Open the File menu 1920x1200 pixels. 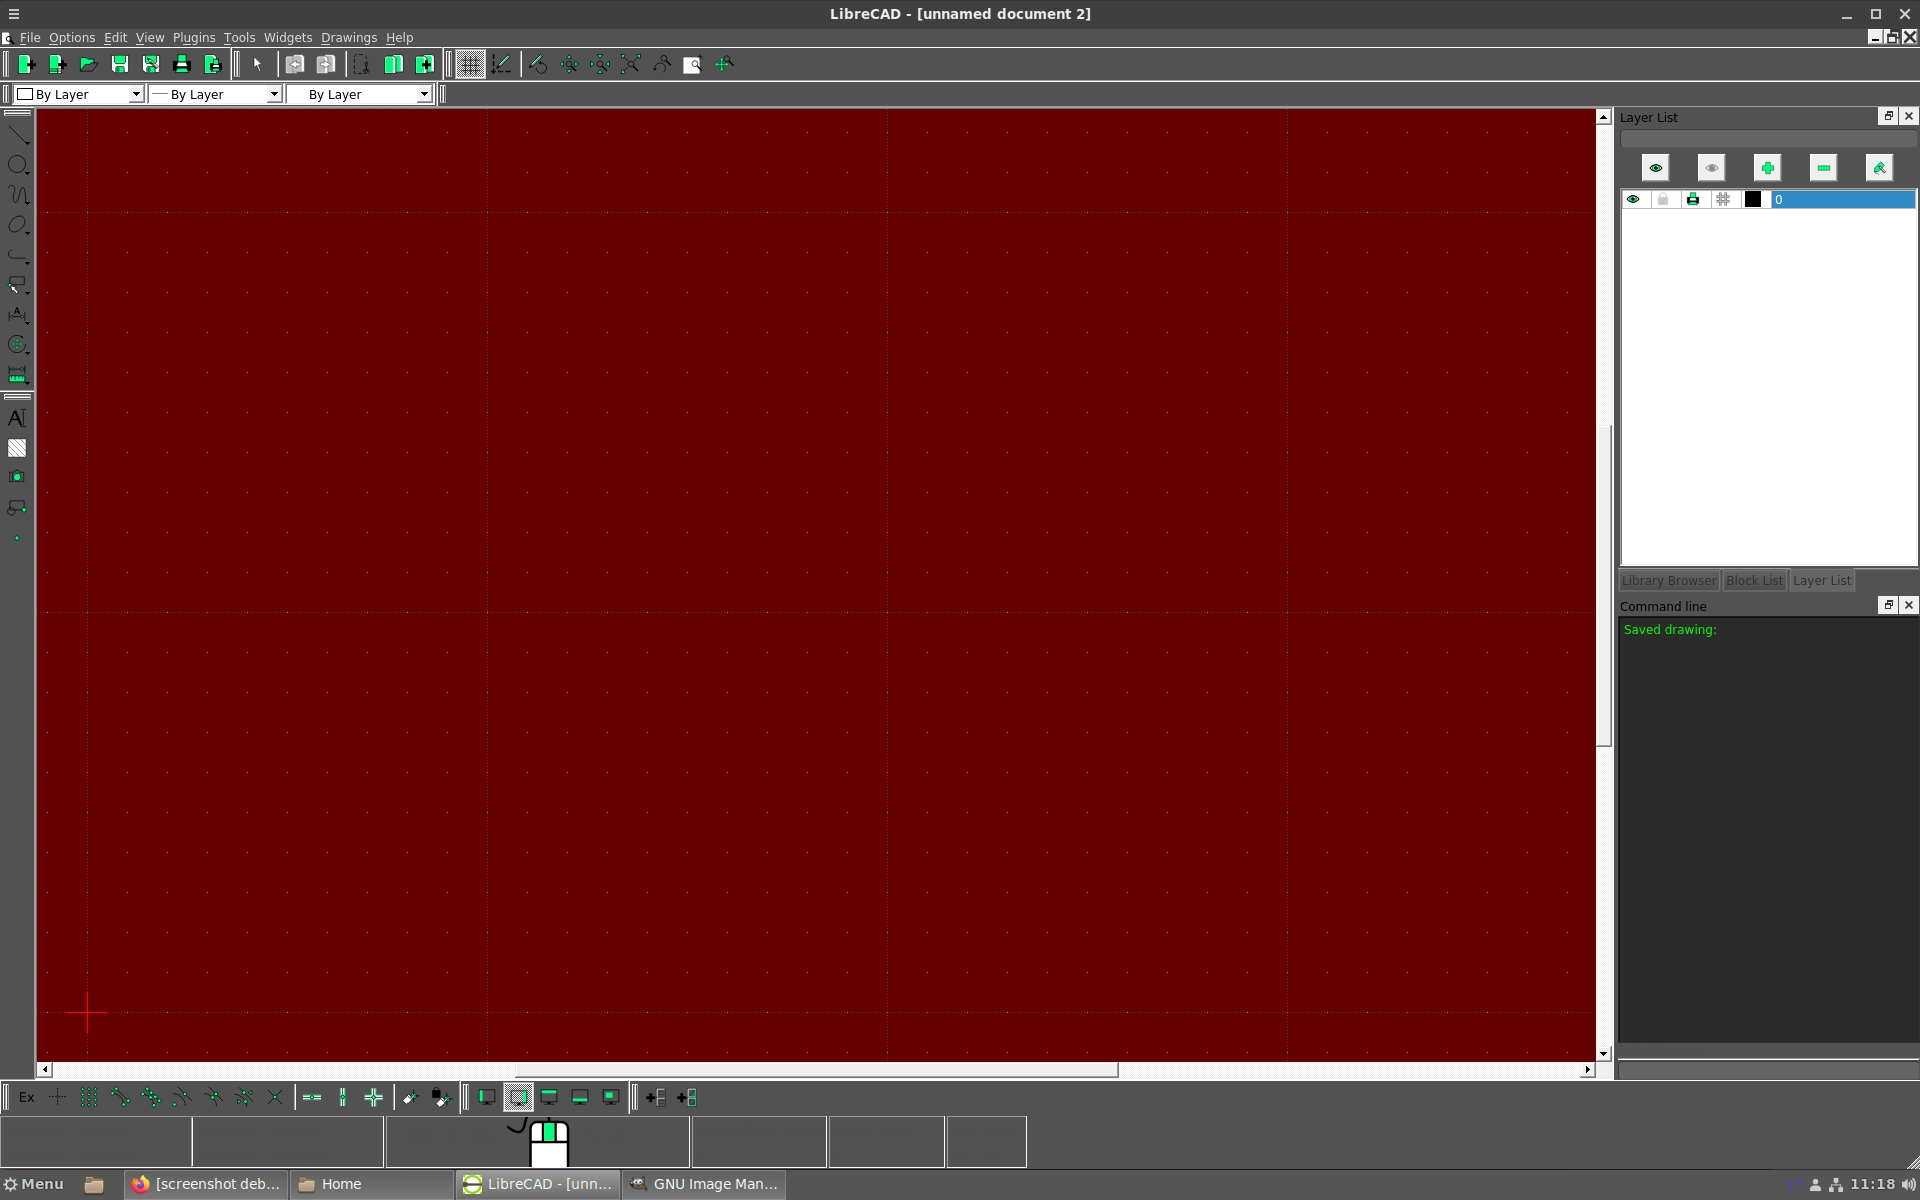(x=29, y=37)
